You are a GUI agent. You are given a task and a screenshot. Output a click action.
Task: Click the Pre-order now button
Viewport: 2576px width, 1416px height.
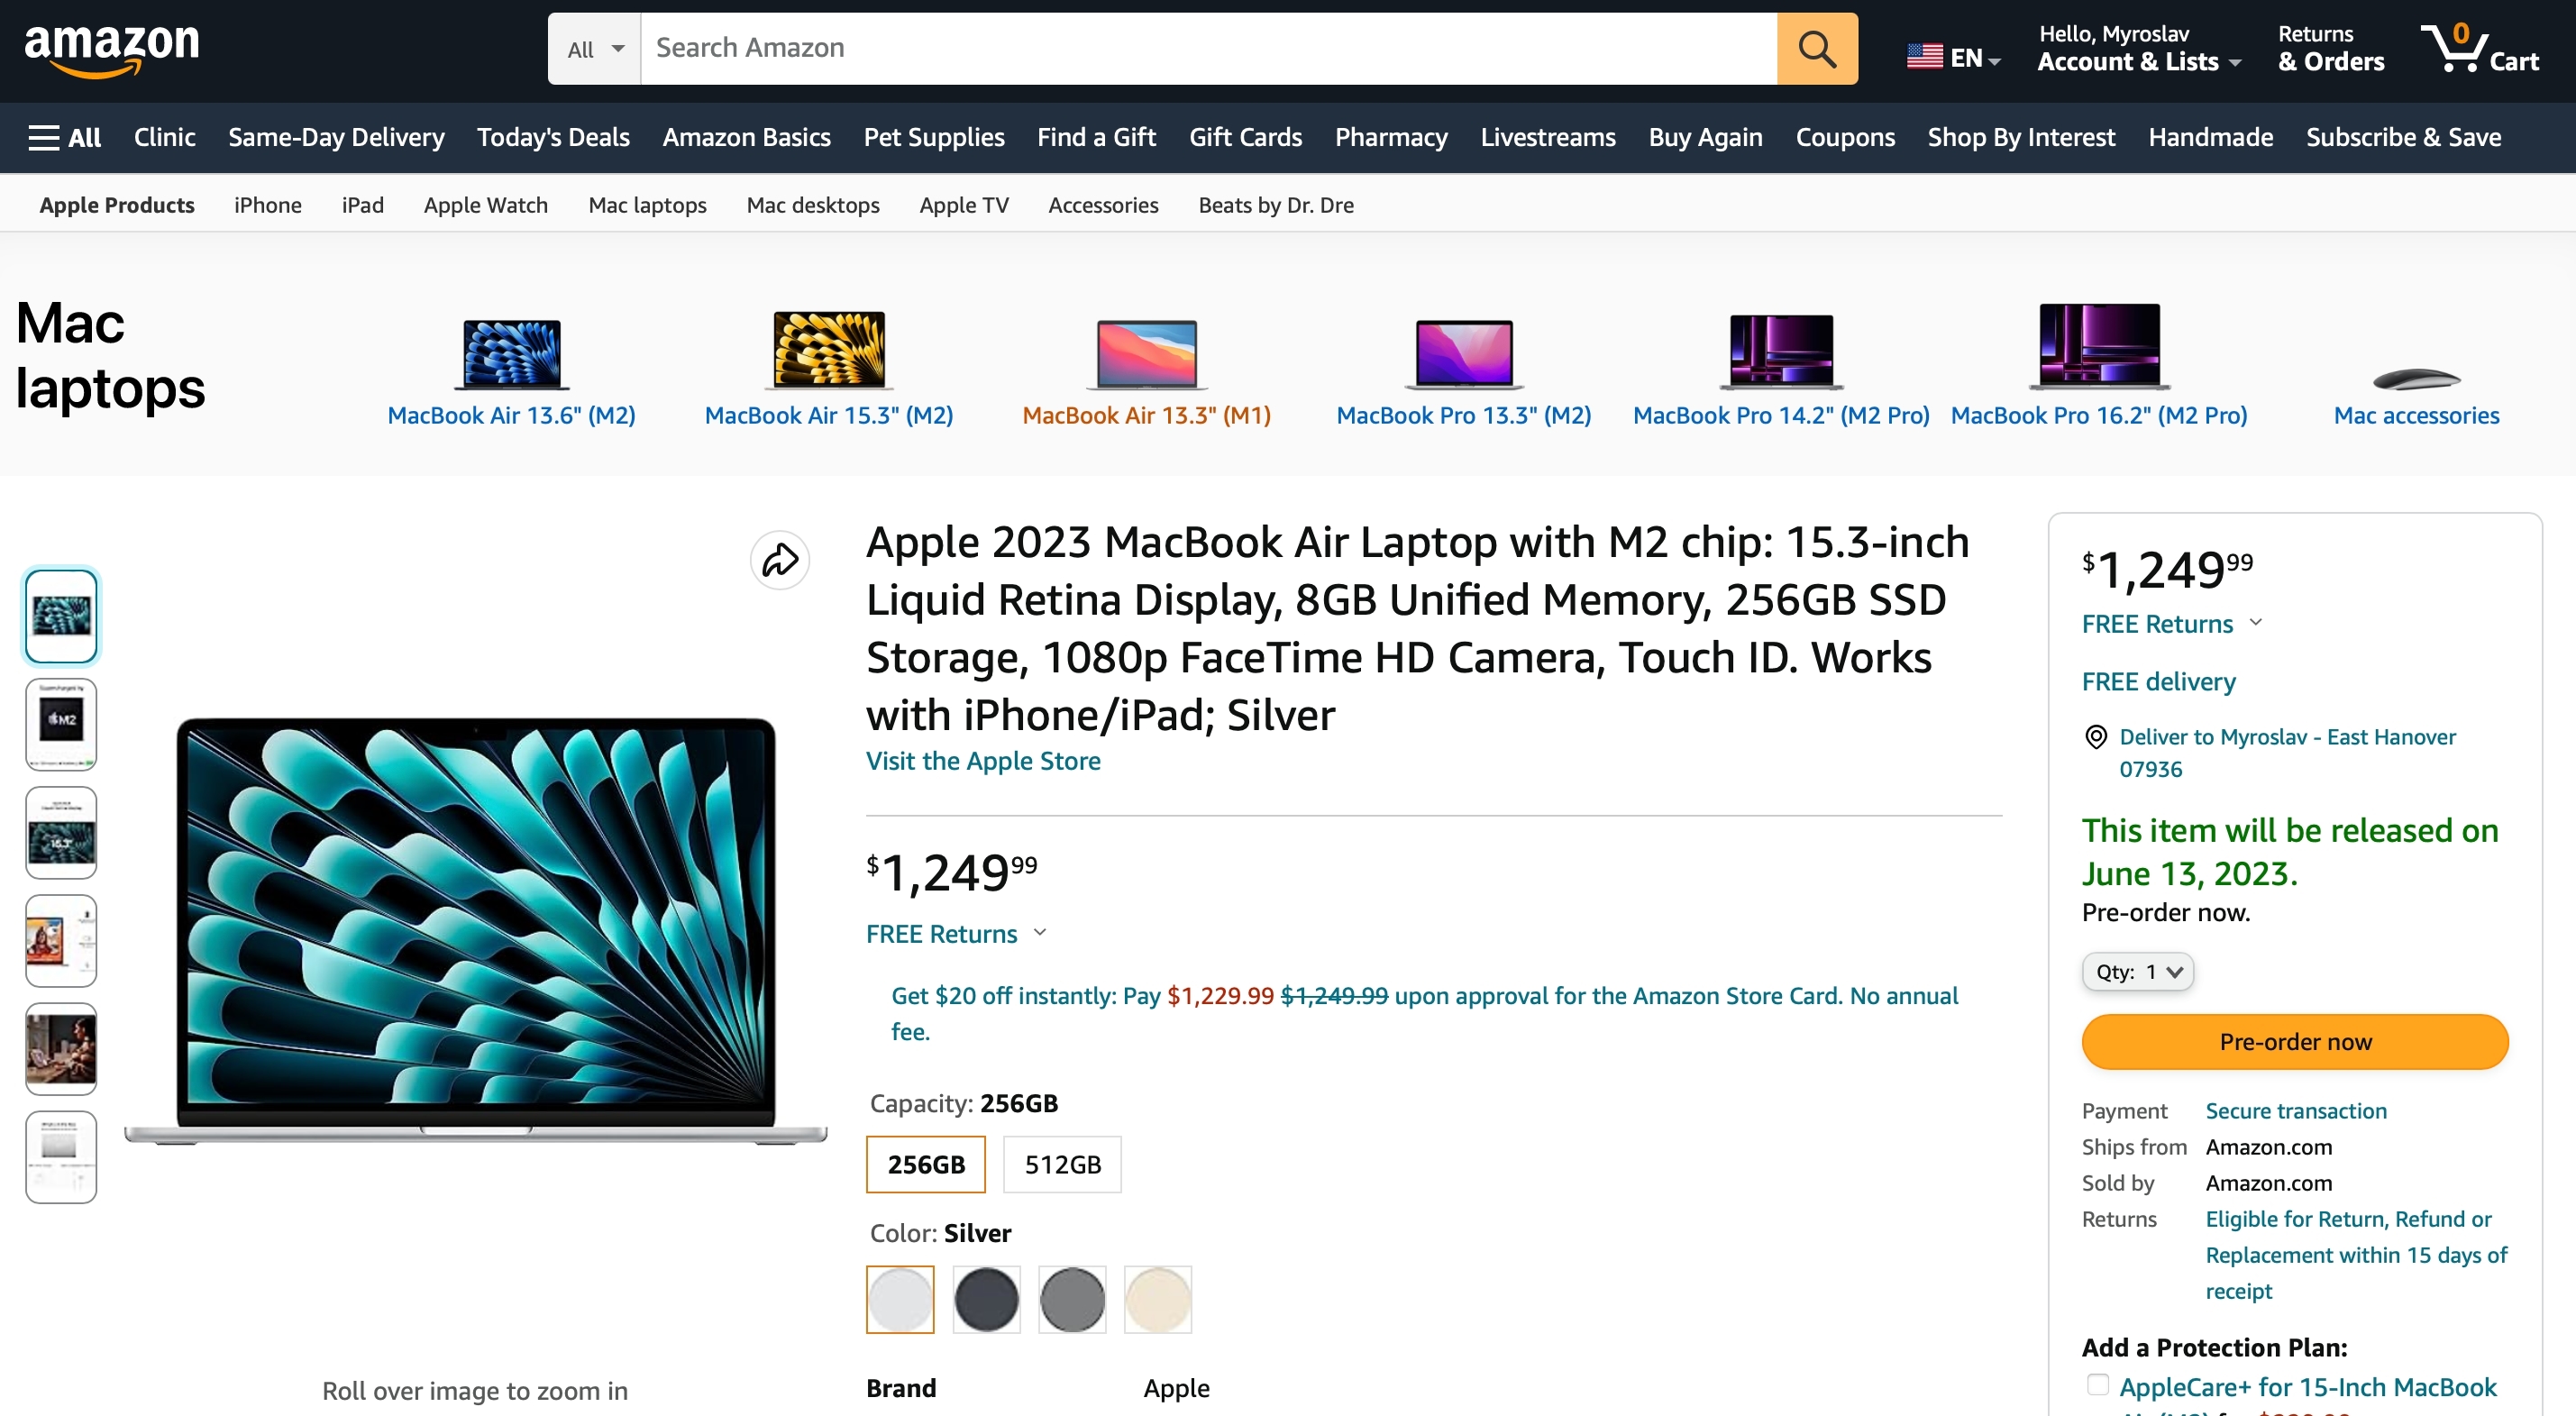pyautogui.click(x=2294, y=1041)
